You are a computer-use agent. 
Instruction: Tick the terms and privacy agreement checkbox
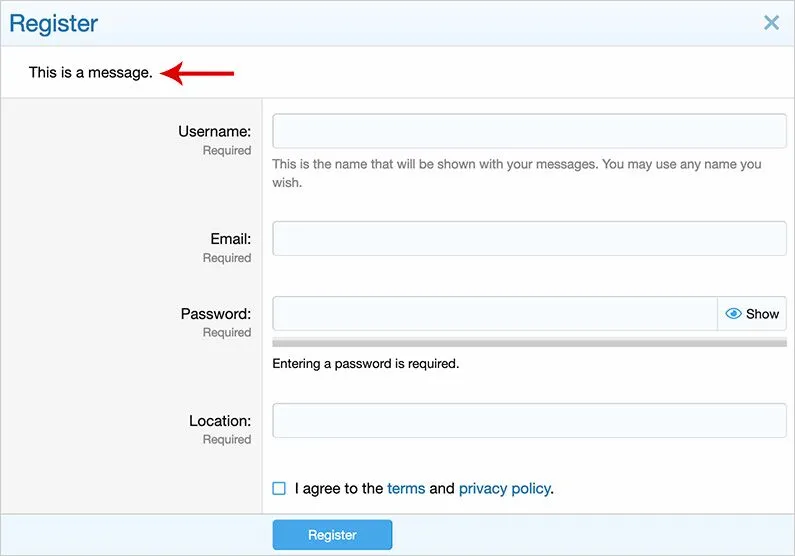pos(279,489)
